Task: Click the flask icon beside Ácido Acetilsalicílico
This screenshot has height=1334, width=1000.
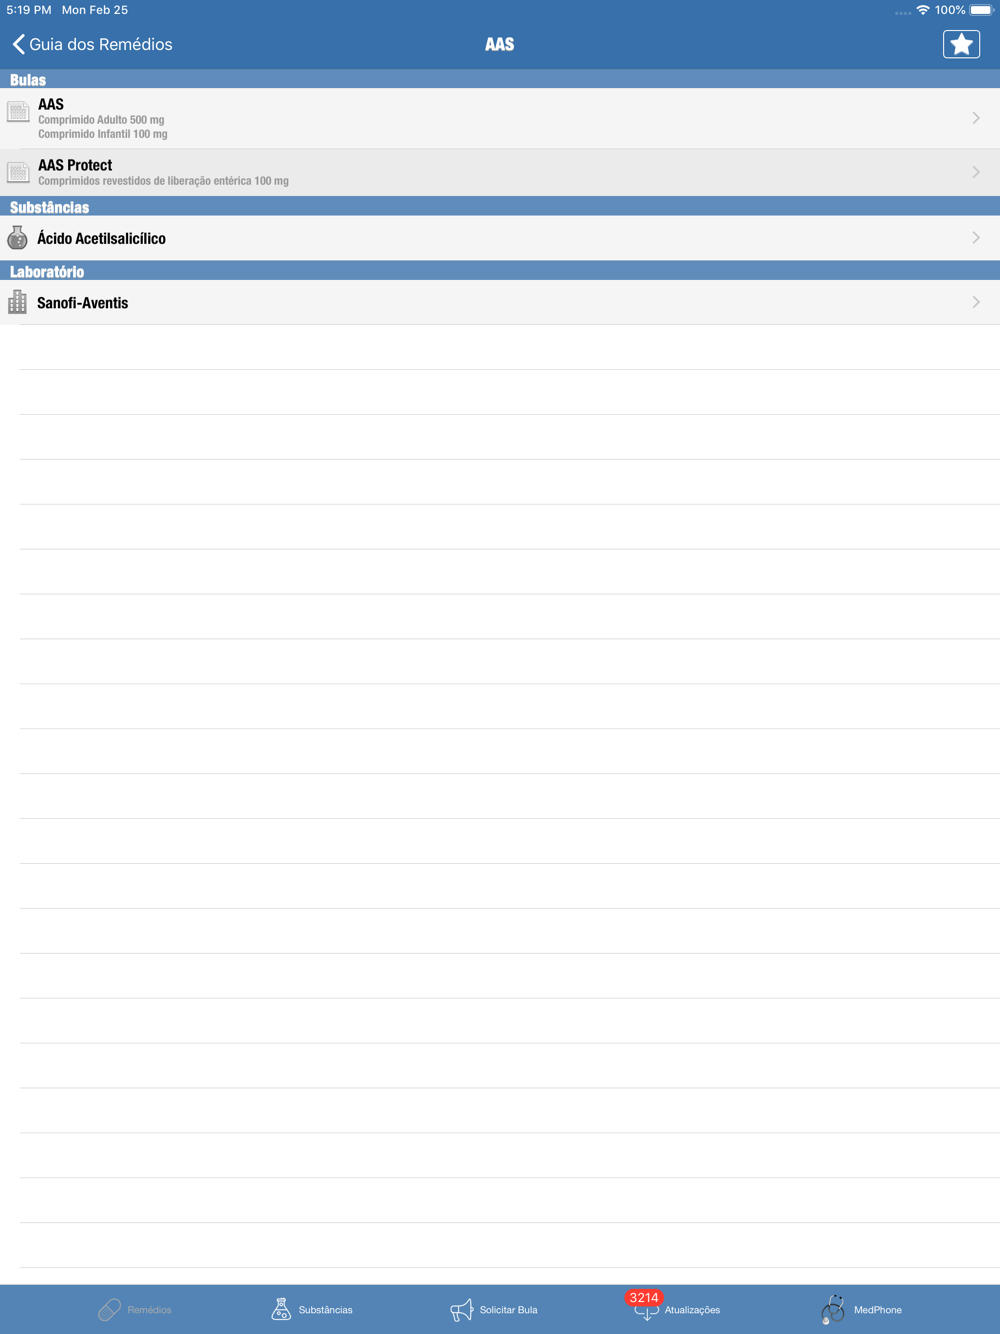Action: click(17, 237)
